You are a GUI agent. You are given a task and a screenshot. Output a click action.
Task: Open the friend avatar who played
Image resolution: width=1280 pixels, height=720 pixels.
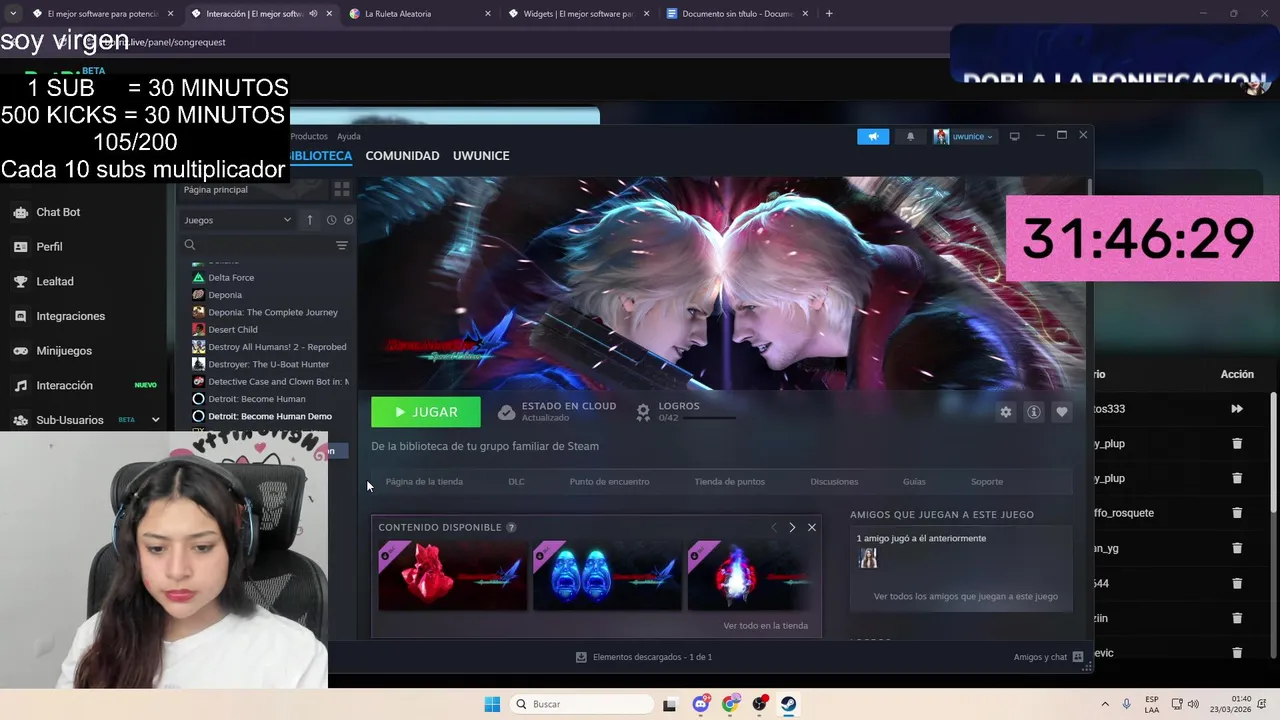[868, 558]
